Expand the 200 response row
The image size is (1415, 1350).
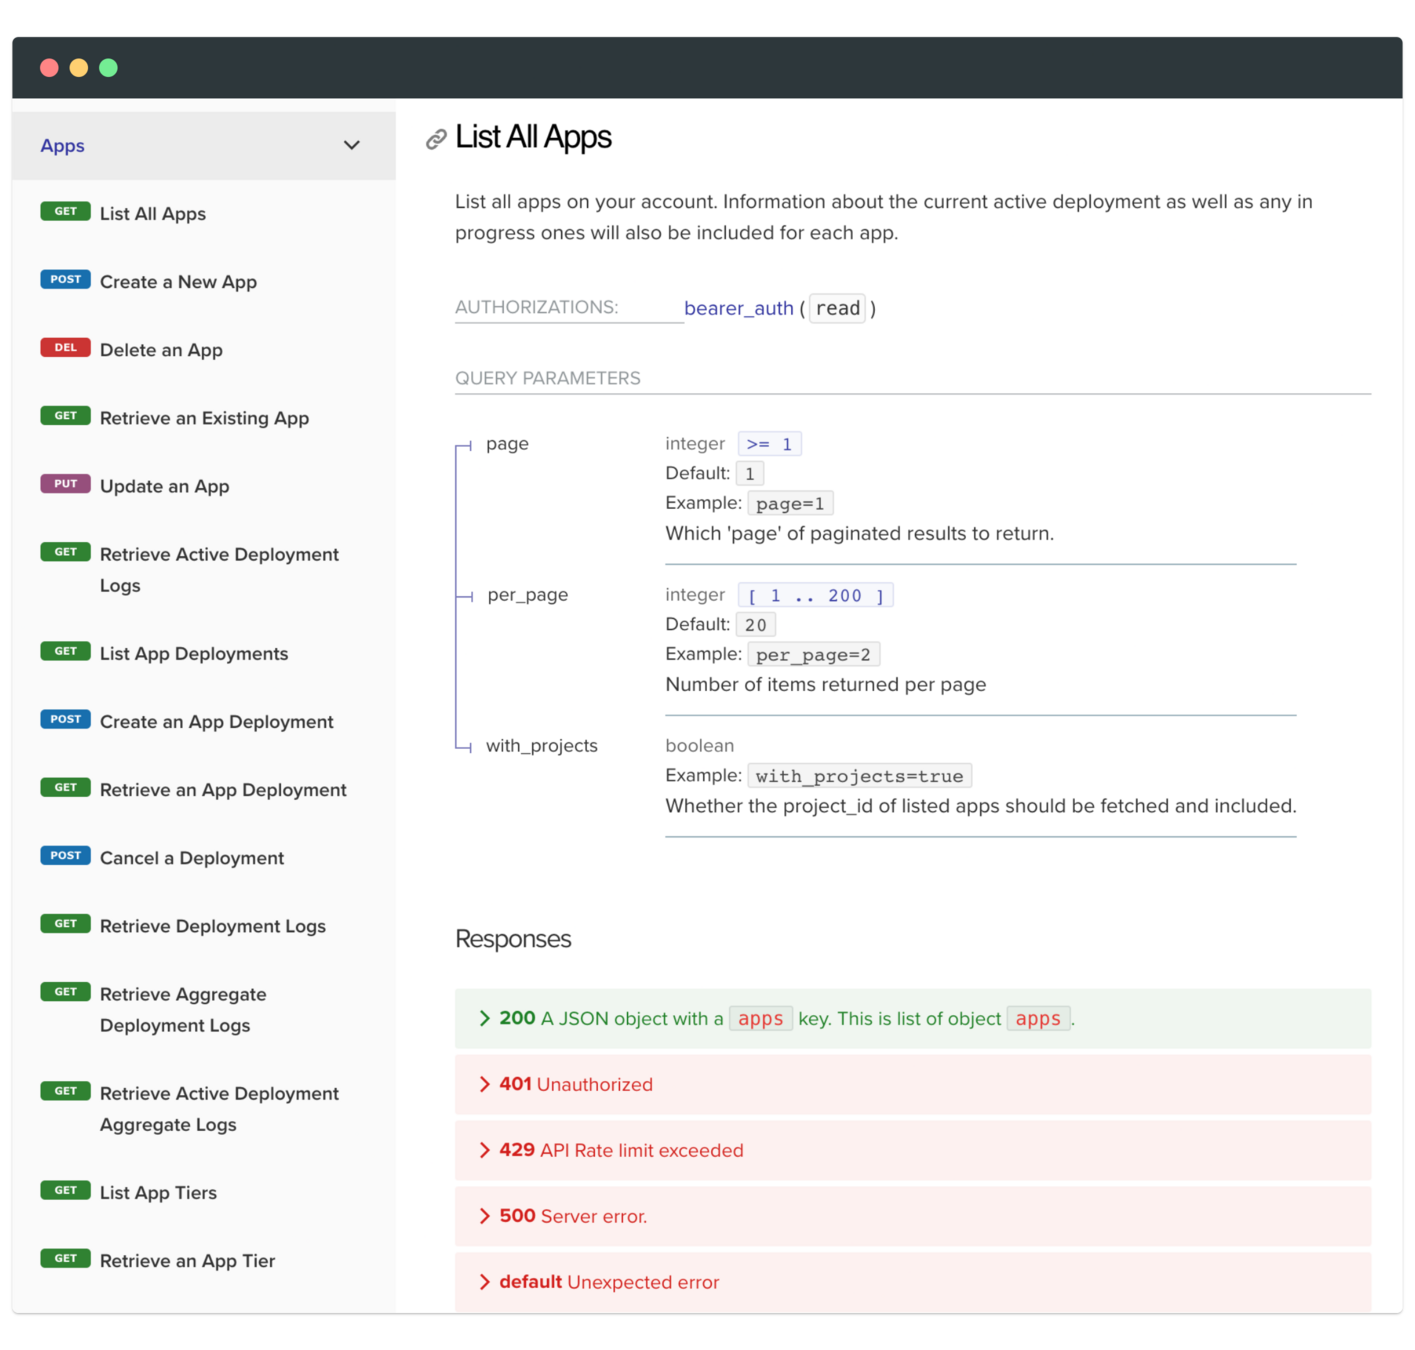coord(485,1018)
